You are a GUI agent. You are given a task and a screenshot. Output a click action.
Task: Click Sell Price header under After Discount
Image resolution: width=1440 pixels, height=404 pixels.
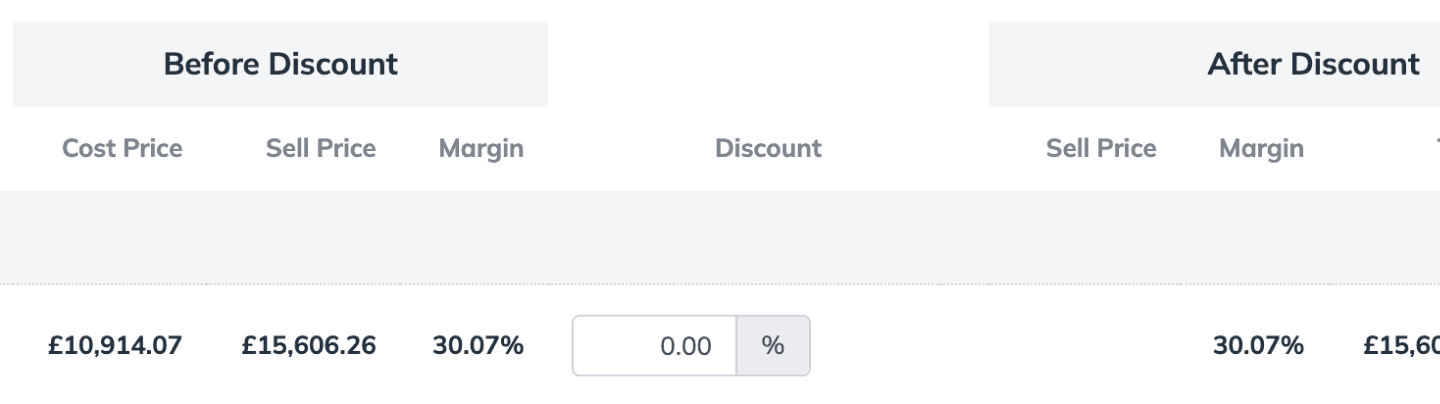[1101, 149]
